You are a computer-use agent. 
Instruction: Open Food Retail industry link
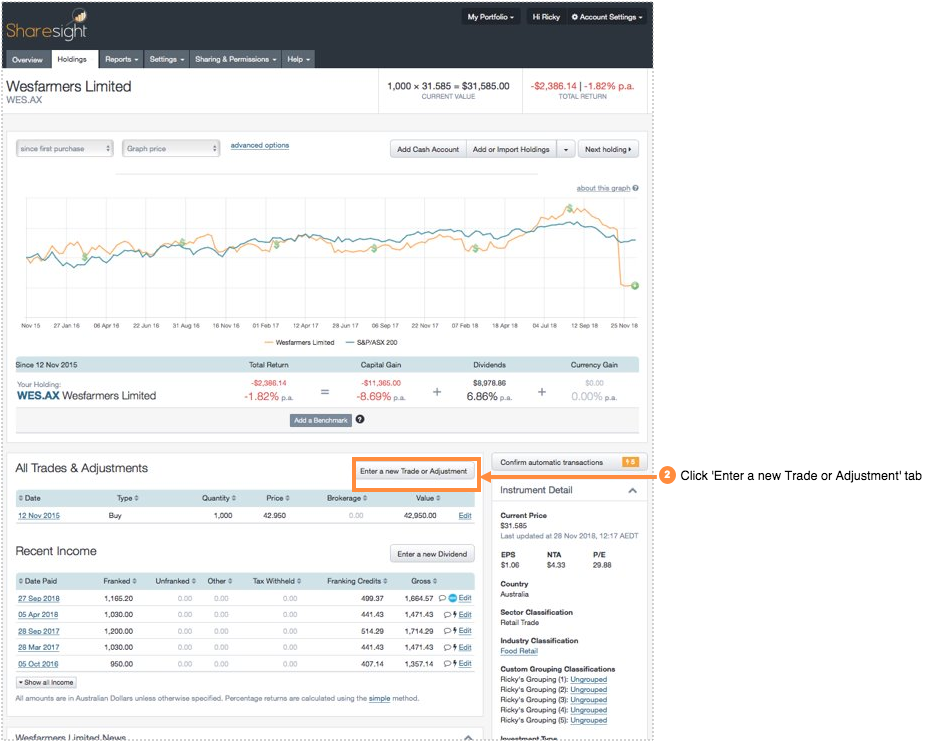pyautogui.click(x=519, y=651)
